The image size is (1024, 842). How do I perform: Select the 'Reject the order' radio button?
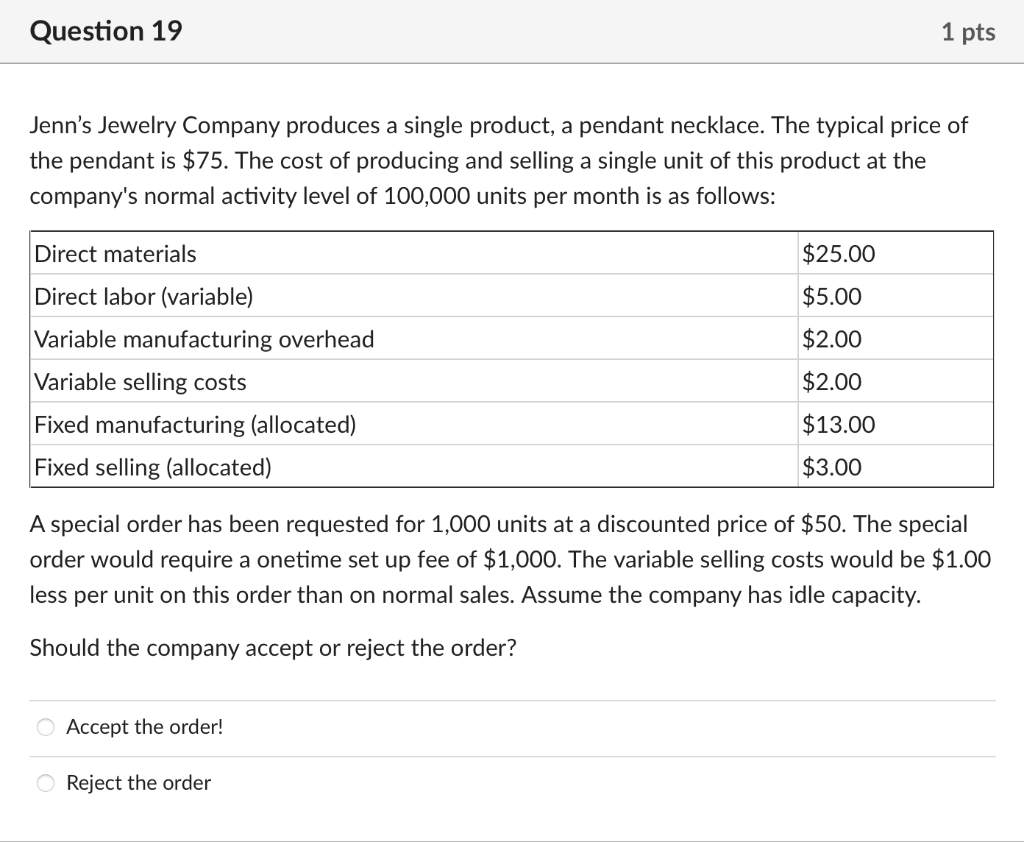(x=45, y=784)
